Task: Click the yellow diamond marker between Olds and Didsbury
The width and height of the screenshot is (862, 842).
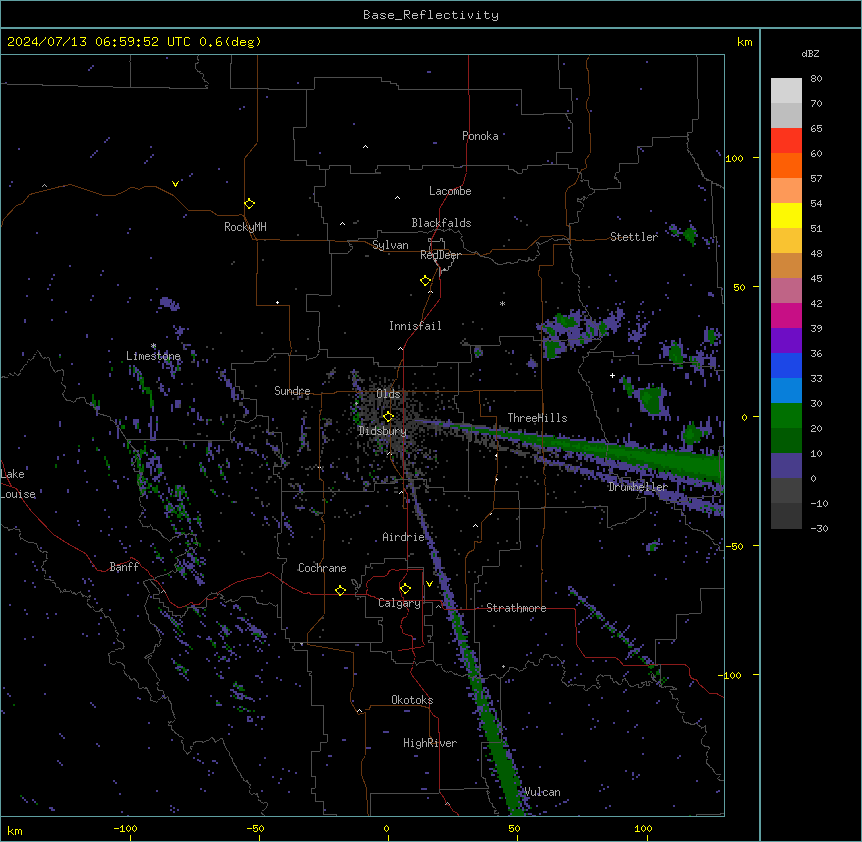Action: click(389, 416)
